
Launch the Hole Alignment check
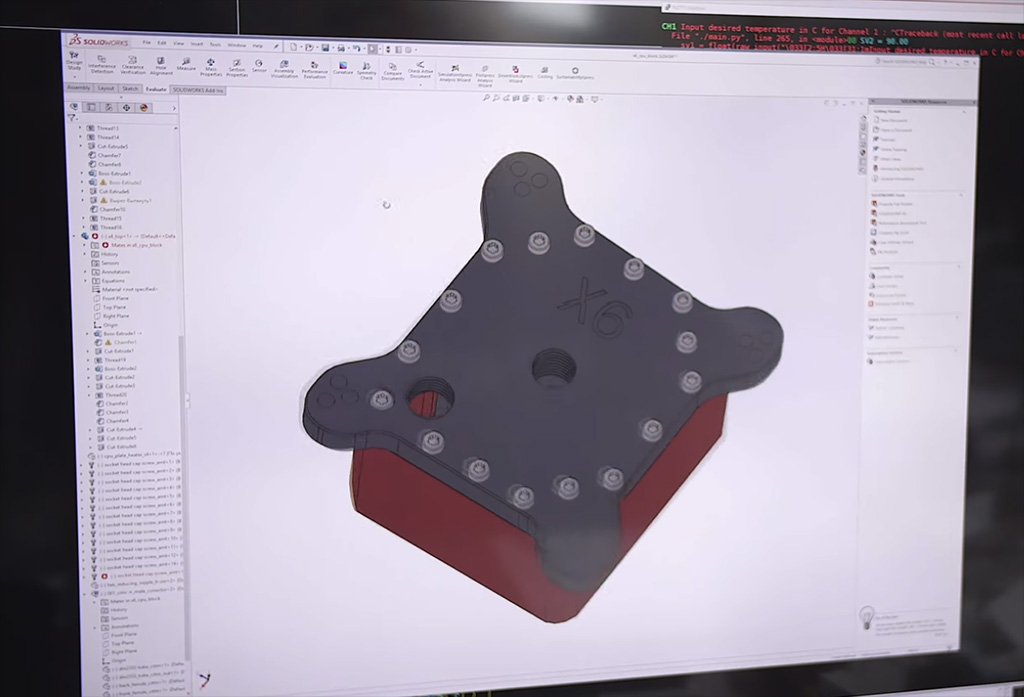click(x=161, y=65)
